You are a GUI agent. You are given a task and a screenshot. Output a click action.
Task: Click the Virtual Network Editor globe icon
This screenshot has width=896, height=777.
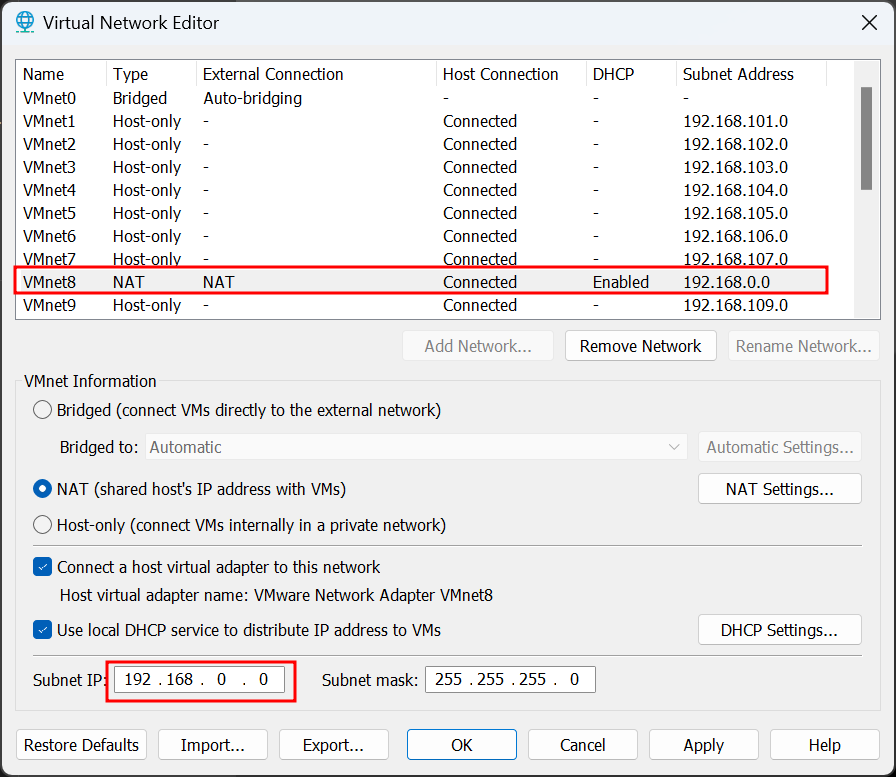tap(25, 22)
